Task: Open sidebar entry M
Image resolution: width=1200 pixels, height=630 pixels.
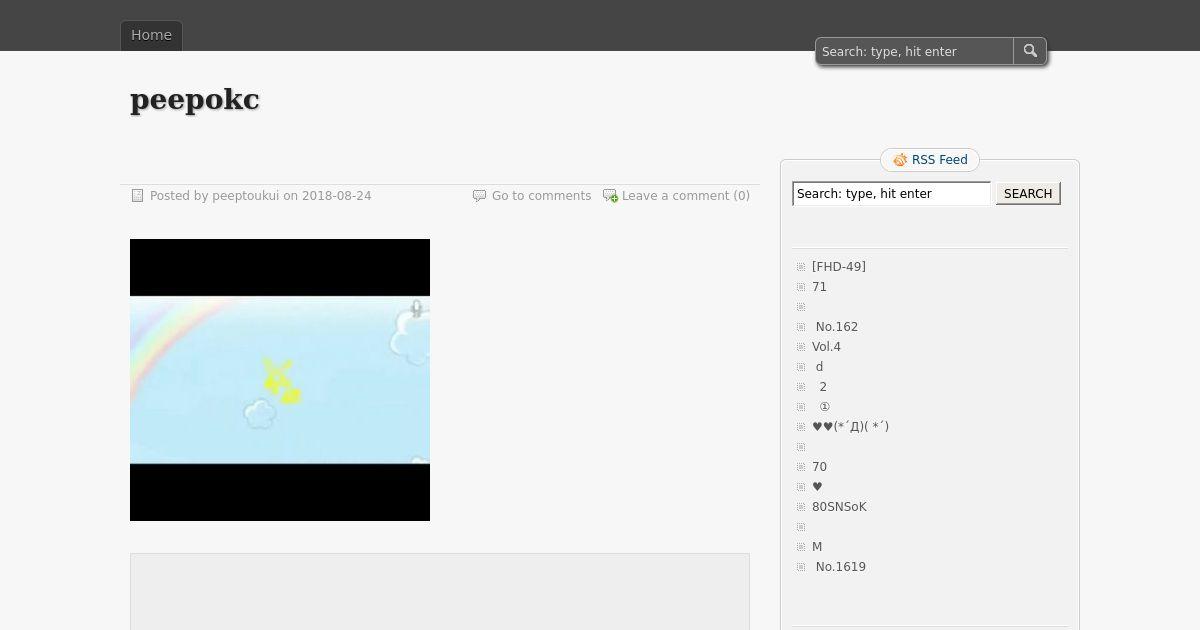Action: pyautogui.click(x=817, y=547)
